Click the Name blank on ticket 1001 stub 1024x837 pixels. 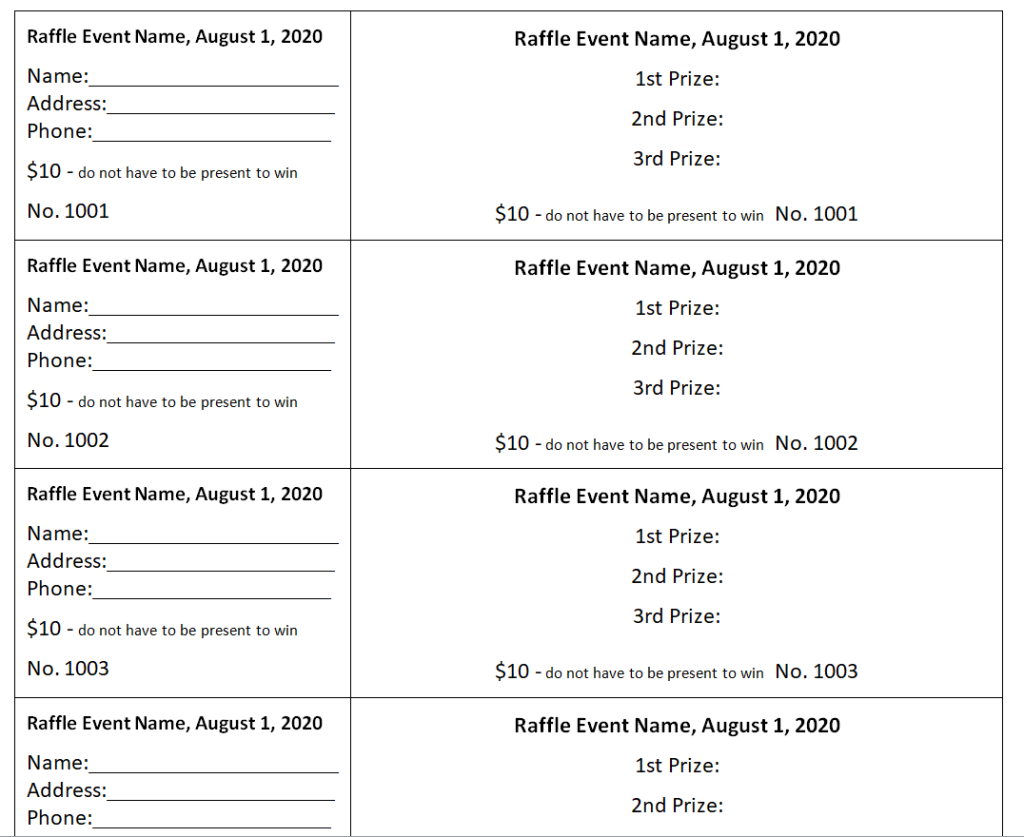(213, 78)
